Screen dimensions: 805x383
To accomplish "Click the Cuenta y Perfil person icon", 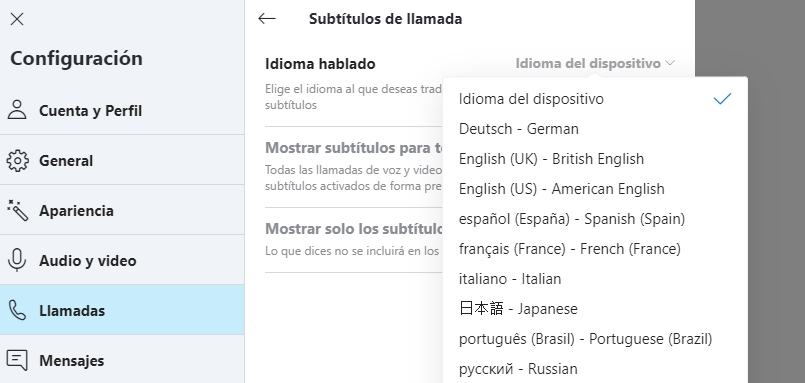I will pos(17,110).
